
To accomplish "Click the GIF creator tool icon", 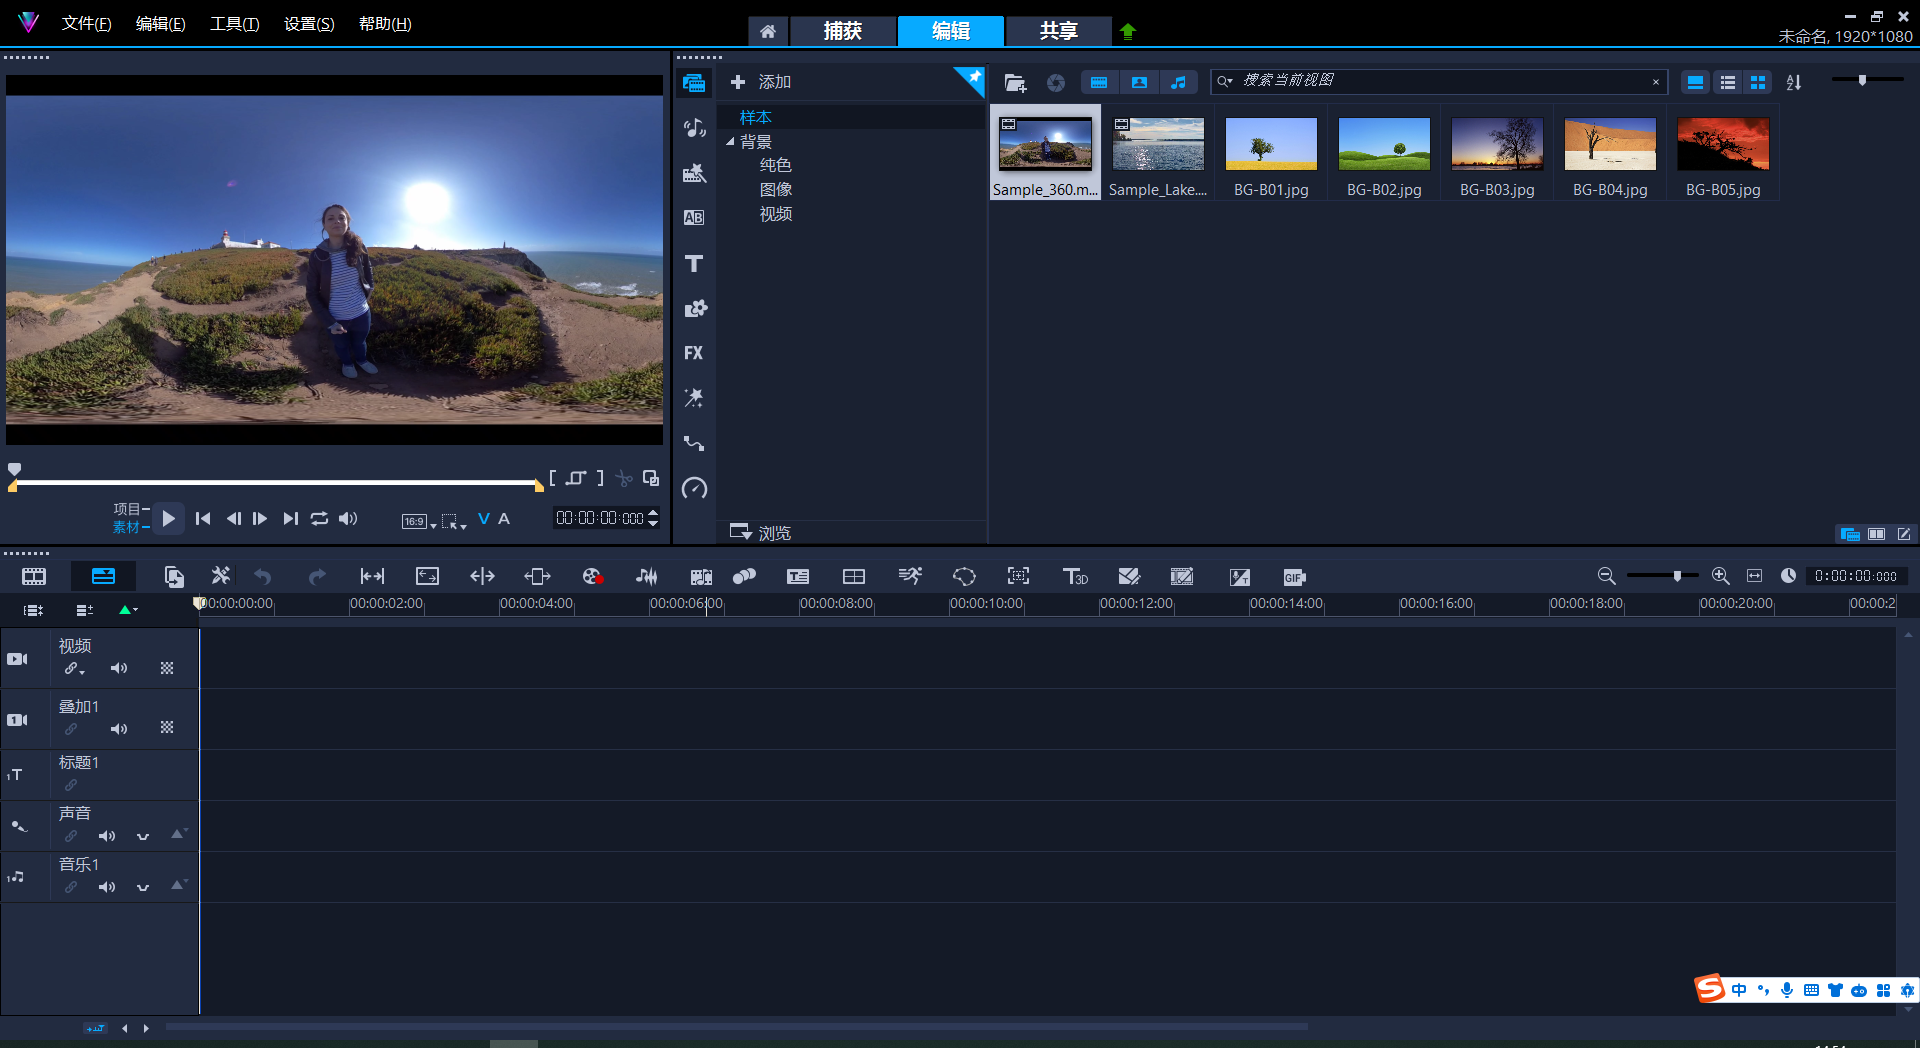I will pyautogui.click(x=1294, y=577).
